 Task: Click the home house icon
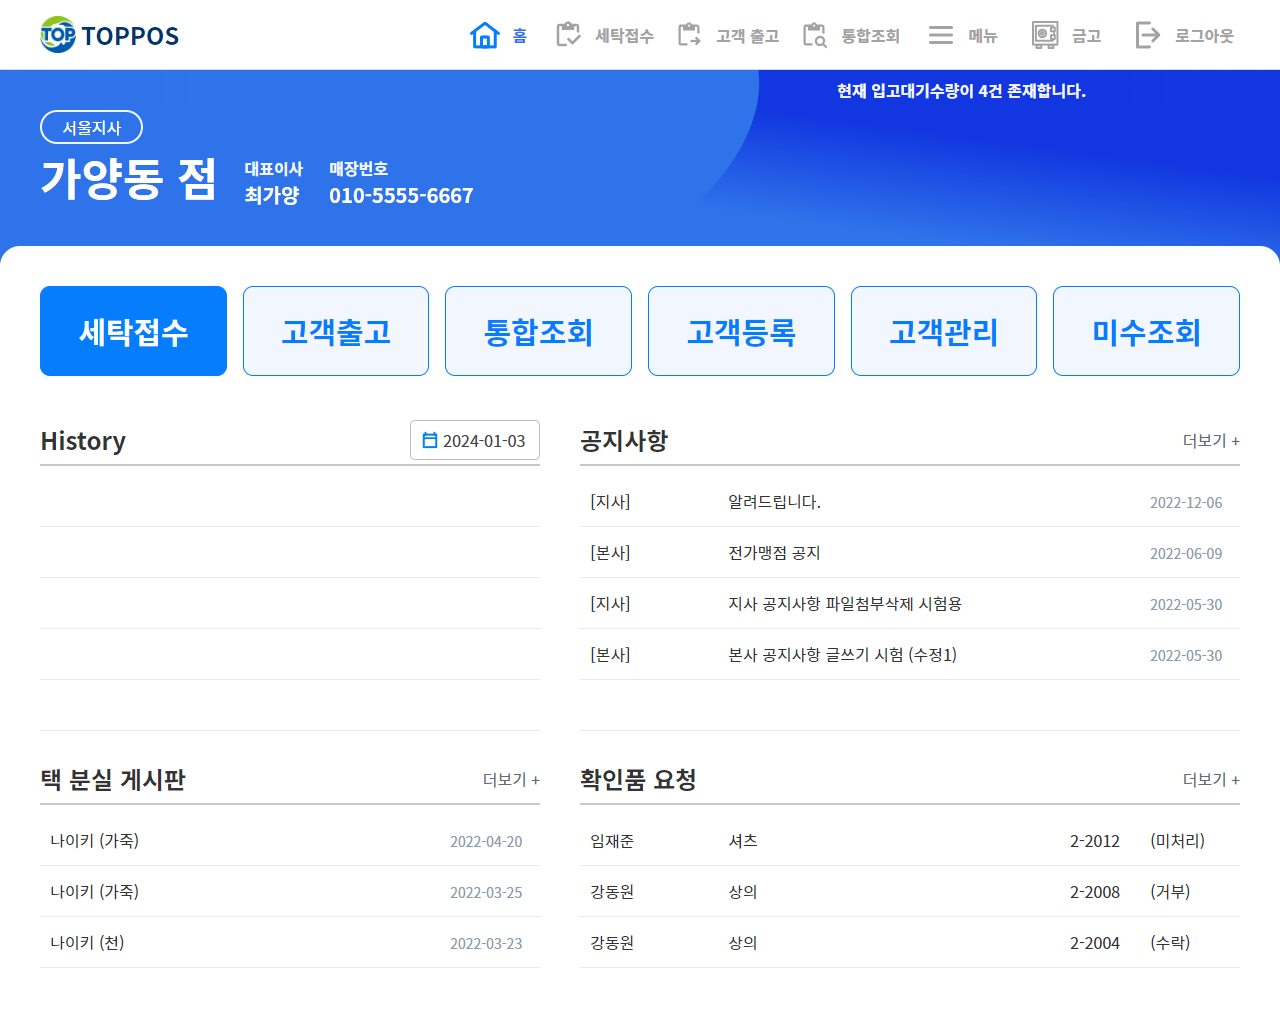[x=485, y=35]
